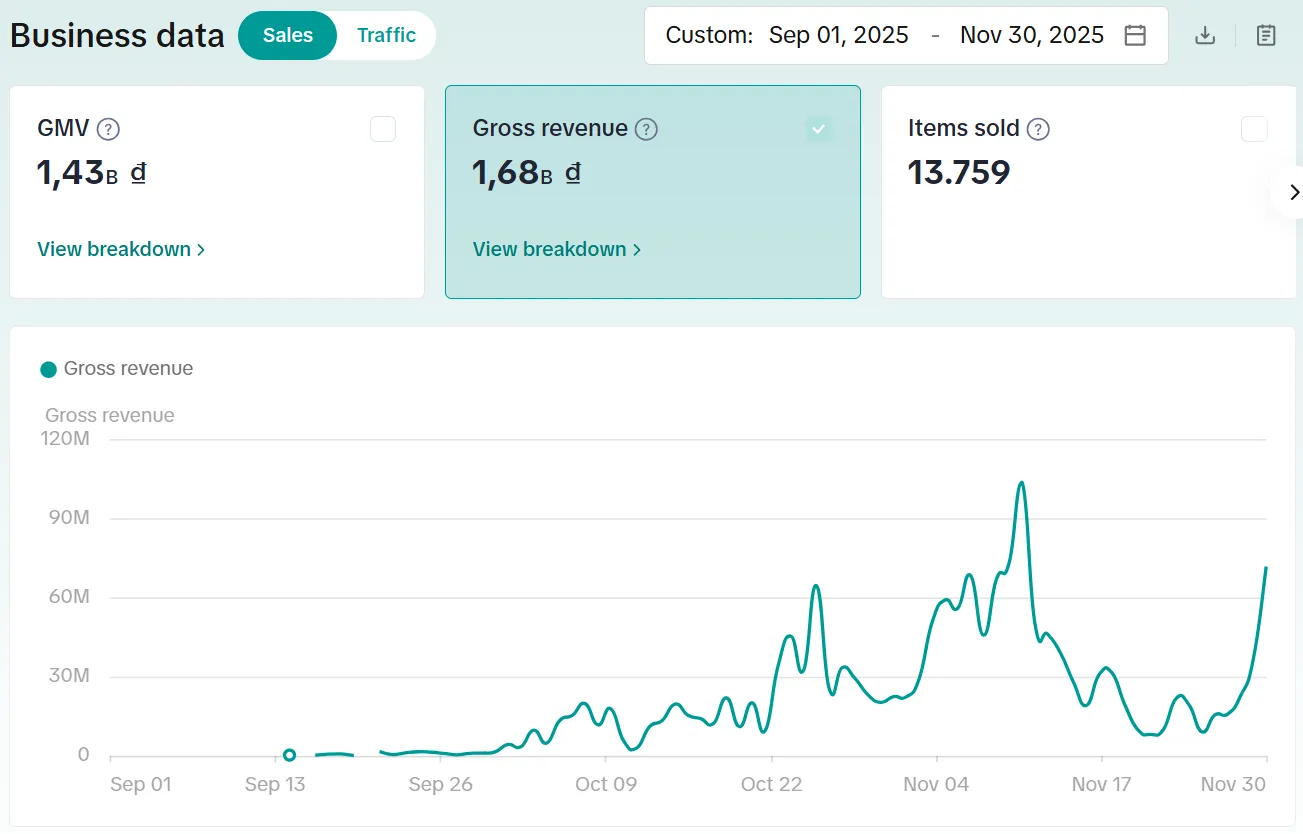This screenshot has height=834, width=1303.
Task: Open the clipboard report icon
Action: tap(1266, 36)
